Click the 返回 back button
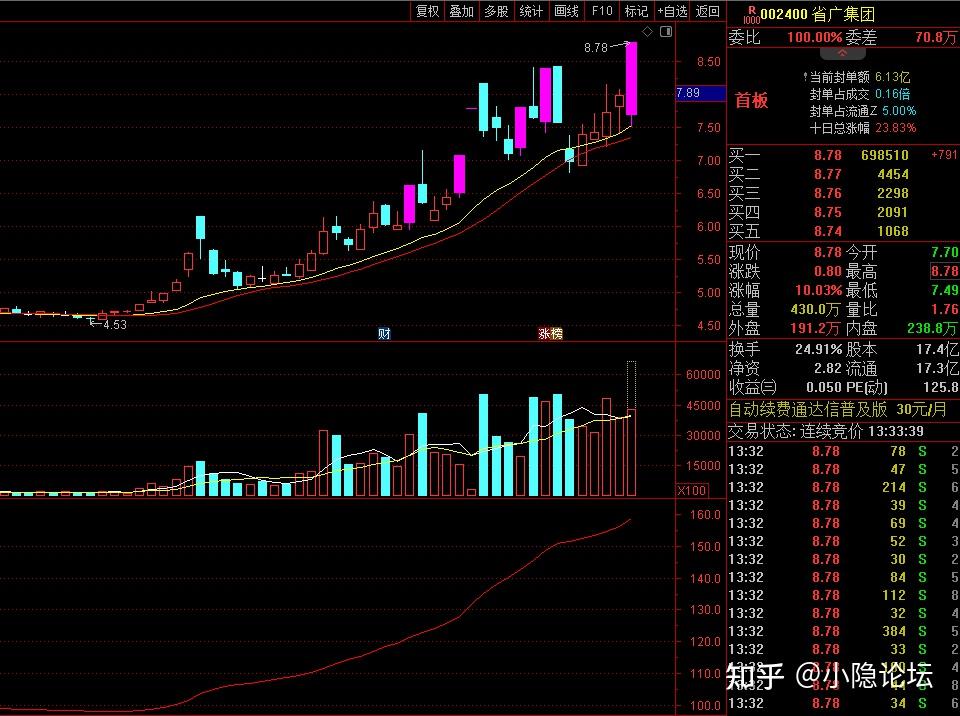This screenshot has width=960, height=716. (x=708, y=11)
